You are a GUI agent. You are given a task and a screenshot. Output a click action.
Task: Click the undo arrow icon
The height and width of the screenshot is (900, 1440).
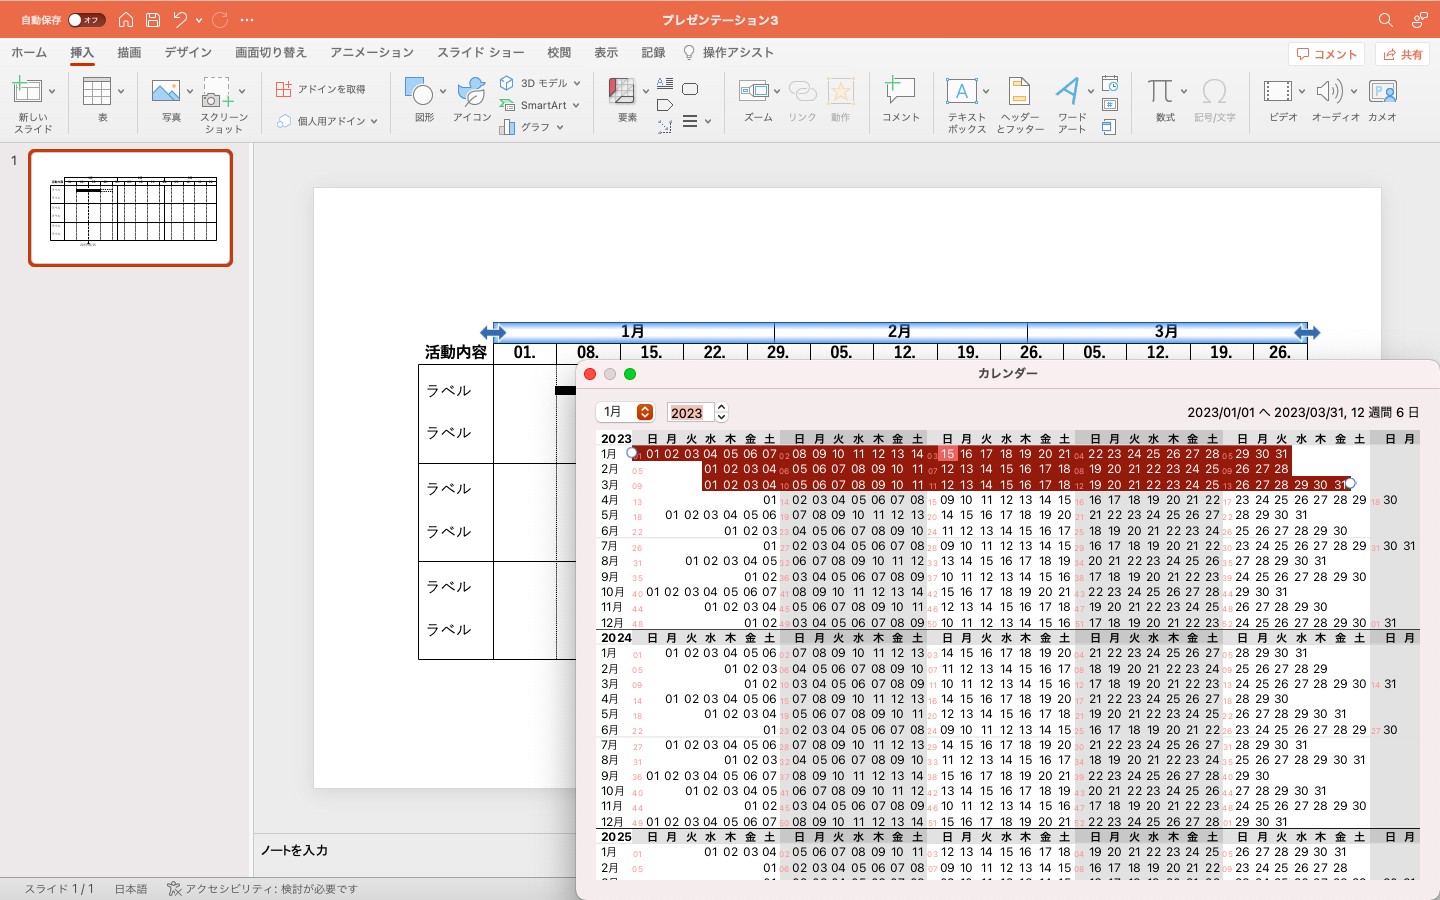pos(180,20)
